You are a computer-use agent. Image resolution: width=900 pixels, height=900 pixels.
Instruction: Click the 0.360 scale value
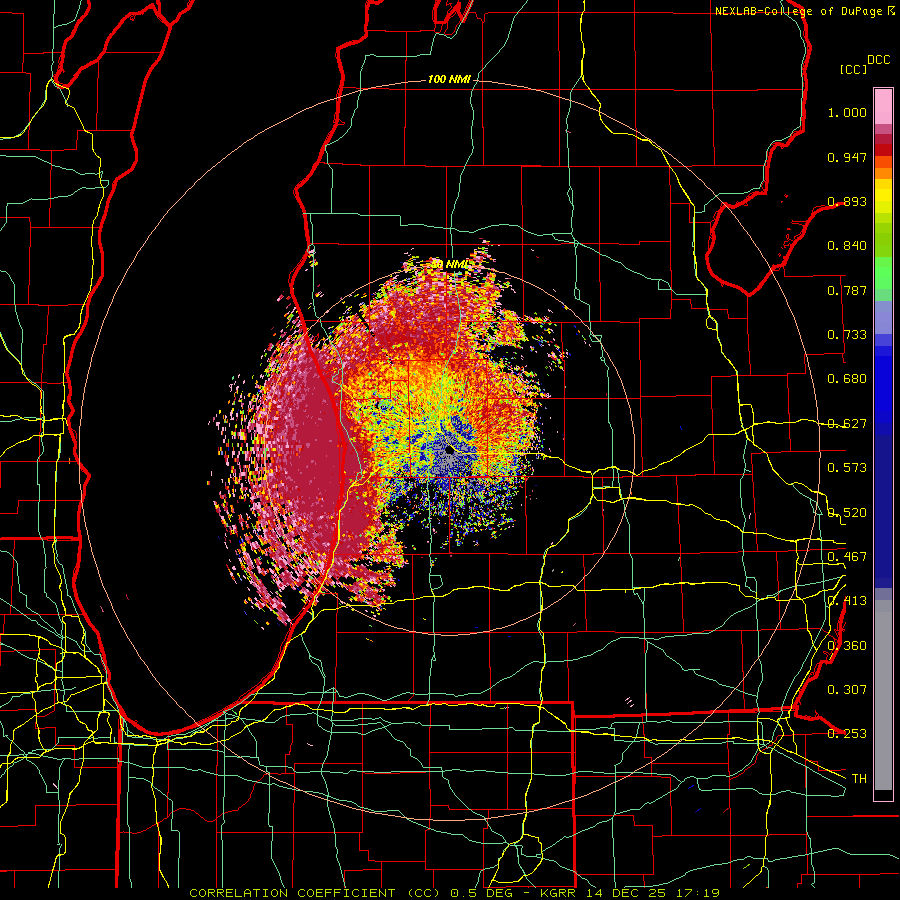(847, 646)
